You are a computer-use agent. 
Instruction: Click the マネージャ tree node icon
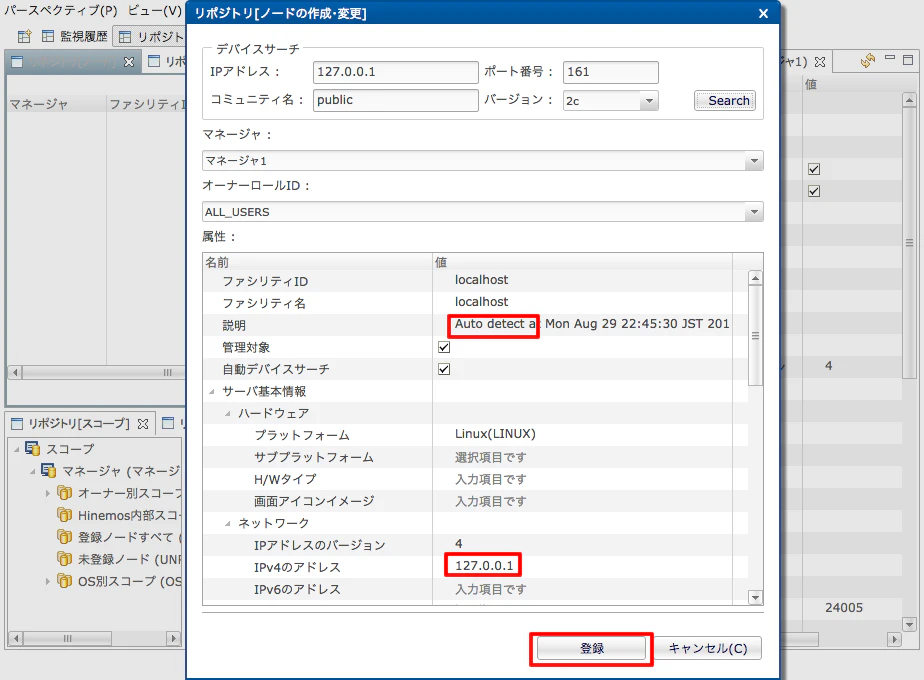[x=48, y=471]
